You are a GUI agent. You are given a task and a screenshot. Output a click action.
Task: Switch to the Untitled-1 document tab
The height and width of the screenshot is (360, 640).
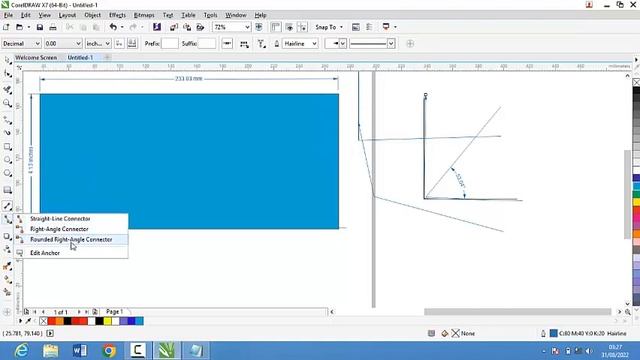point(80,58)
